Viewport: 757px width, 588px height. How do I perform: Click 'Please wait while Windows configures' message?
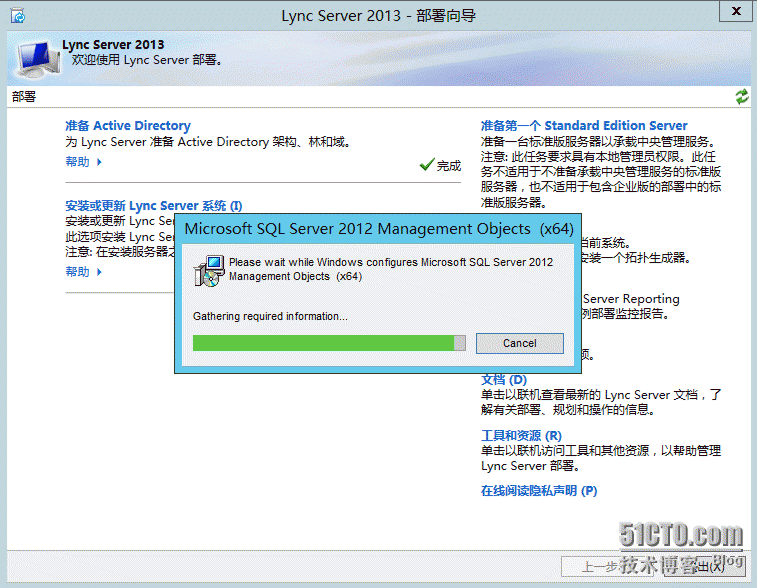click(x=391, y=269)
